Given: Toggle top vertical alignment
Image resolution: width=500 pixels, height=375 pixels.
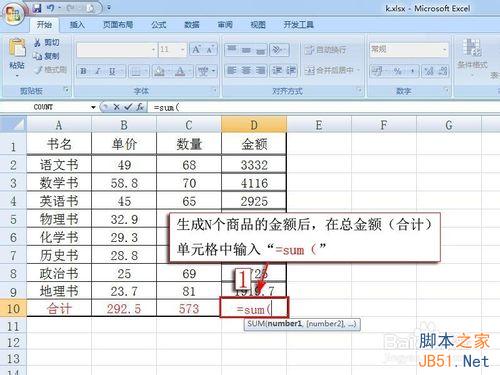Looking at the screenshot, I should point(232,50).
